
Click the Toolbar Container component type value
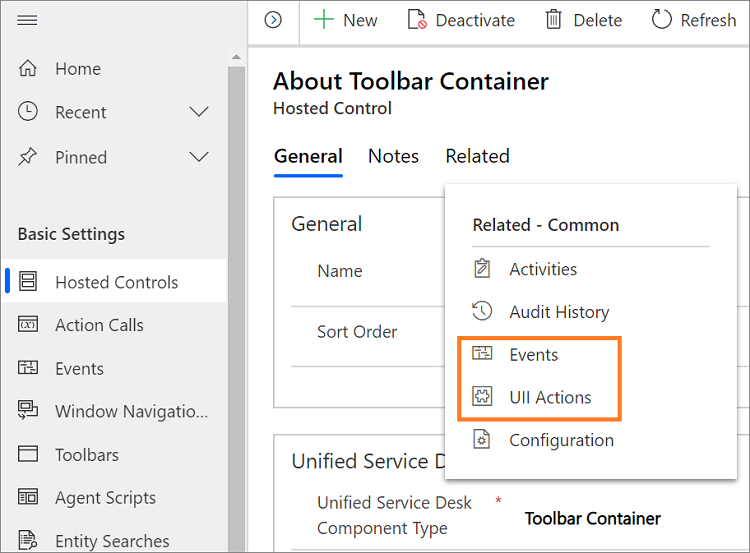(593, 519)
